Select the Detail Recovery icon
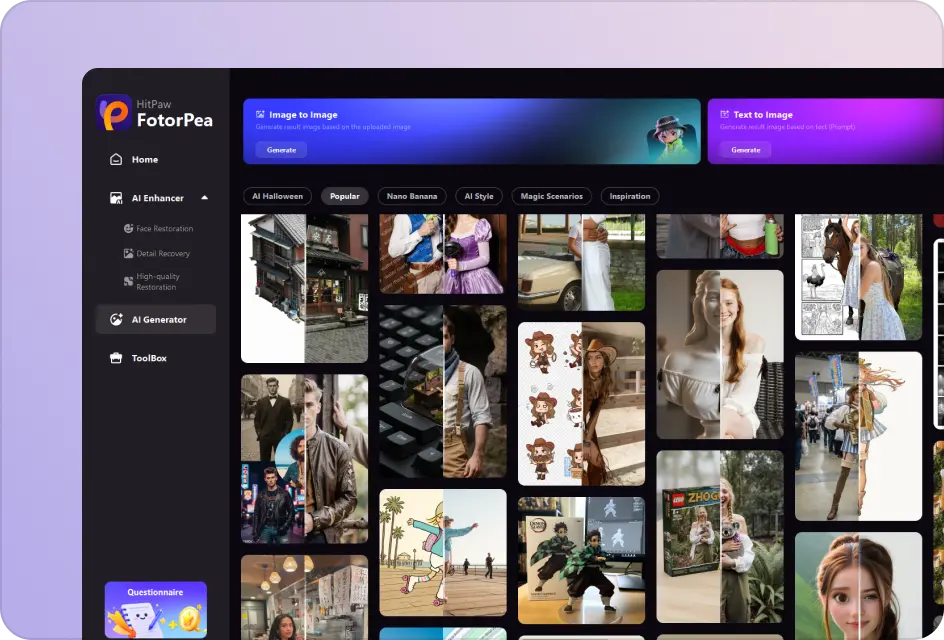944x640 pixels. [x=129, y=253]
